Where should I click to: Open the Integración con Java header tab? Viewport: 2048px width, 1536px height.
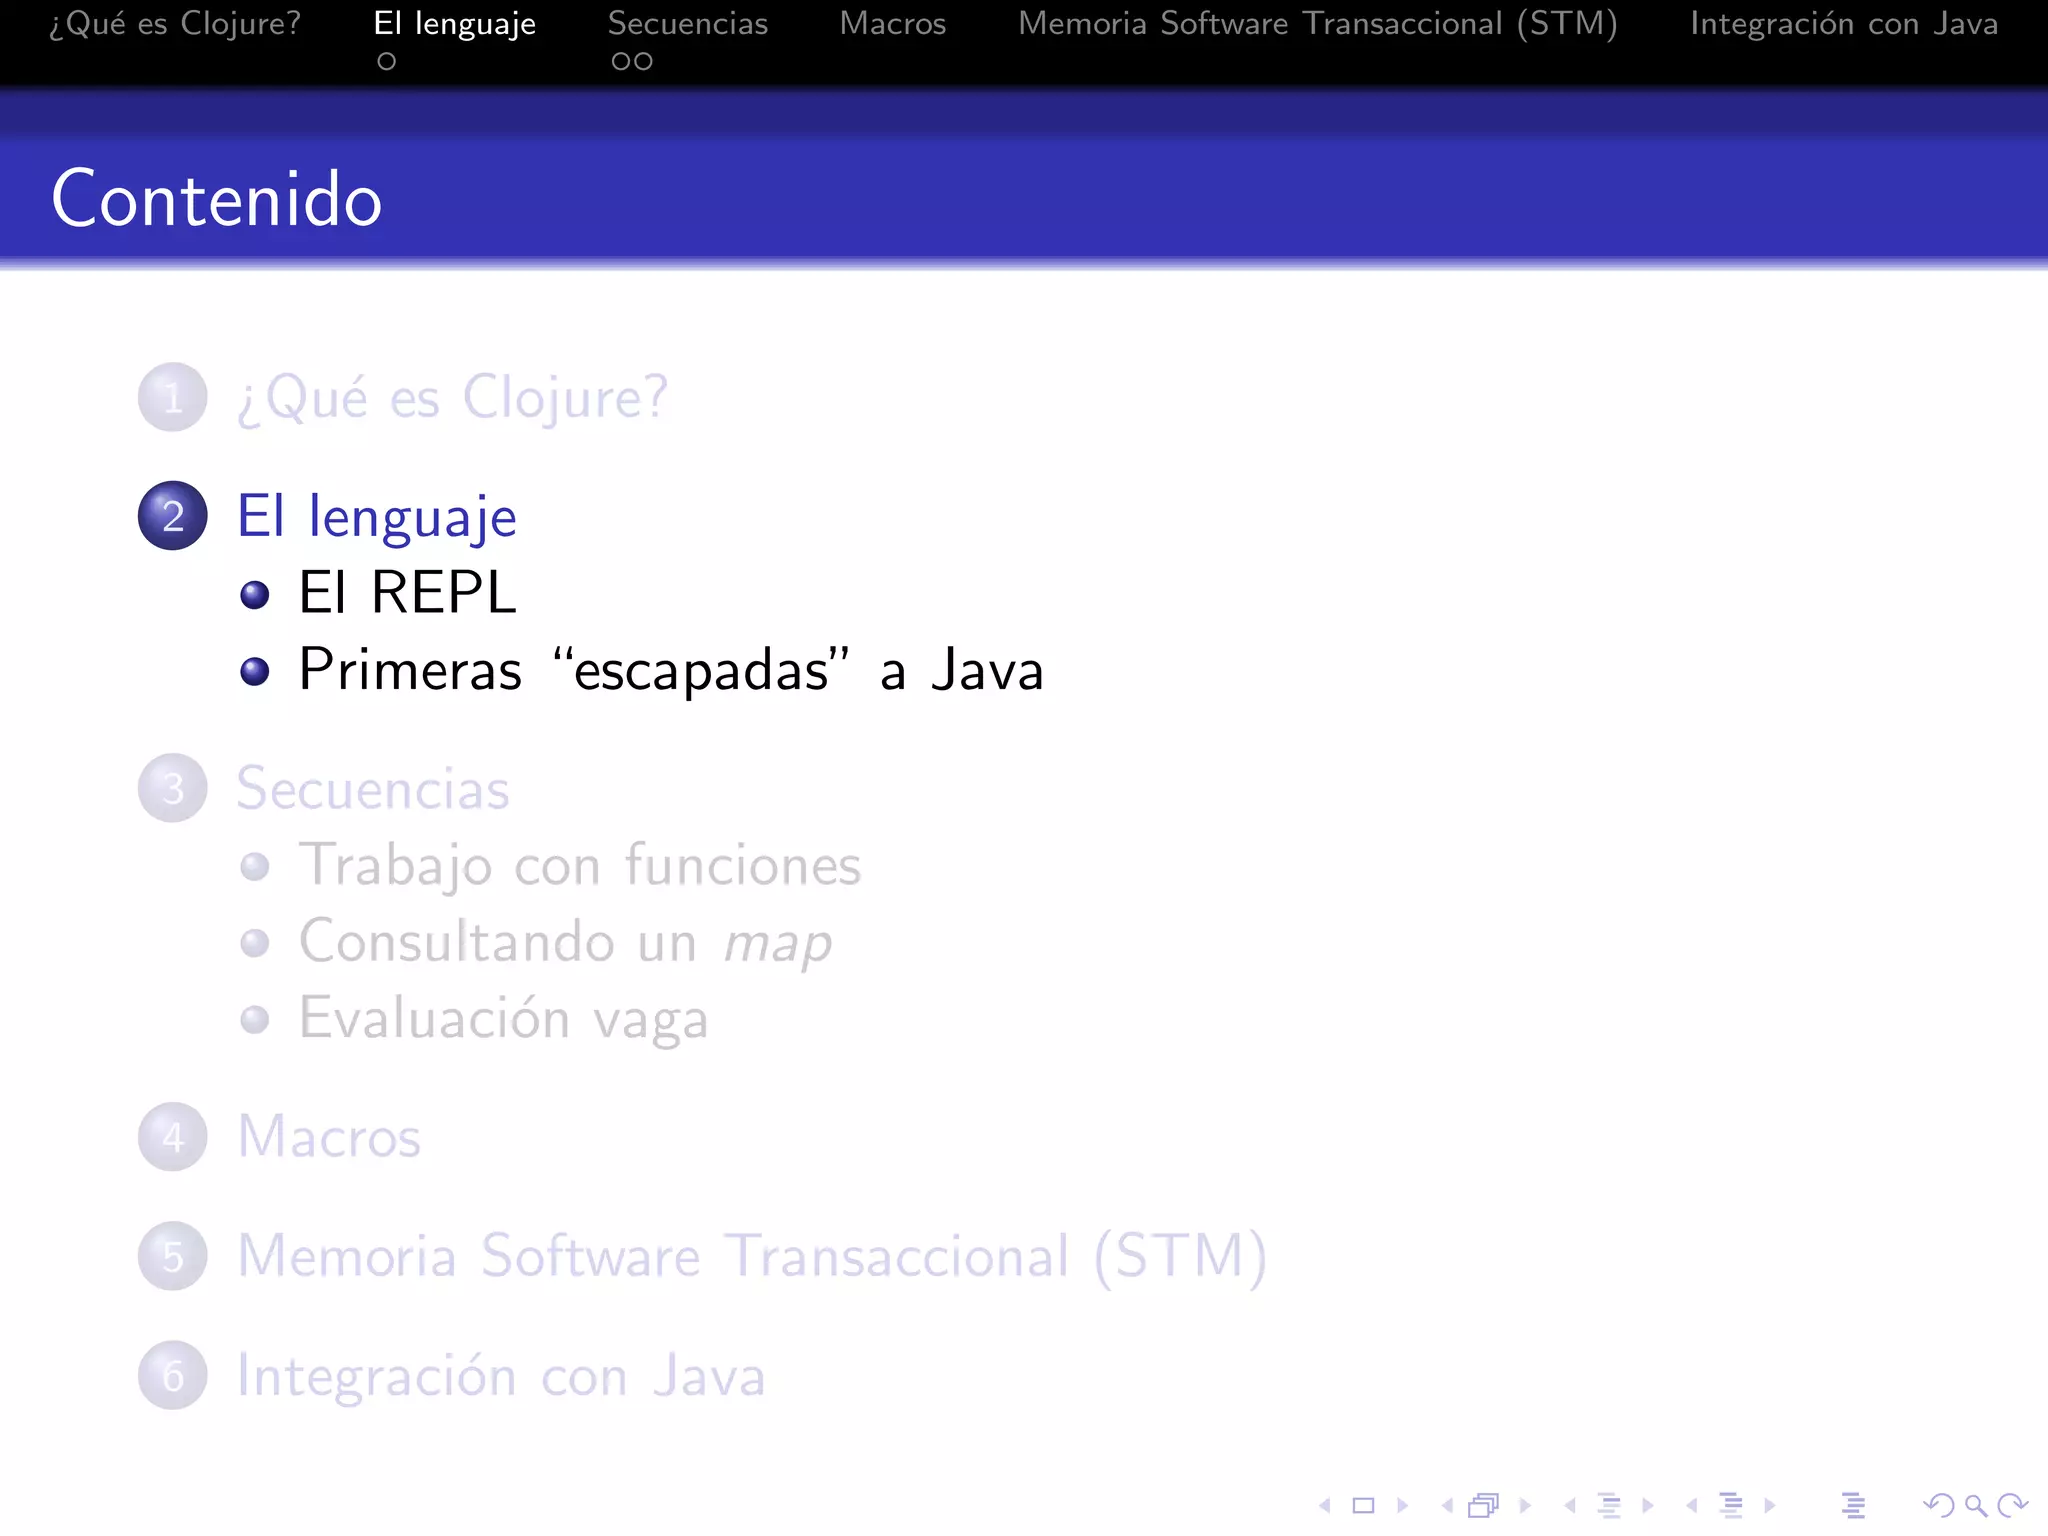click(1844, 23)
